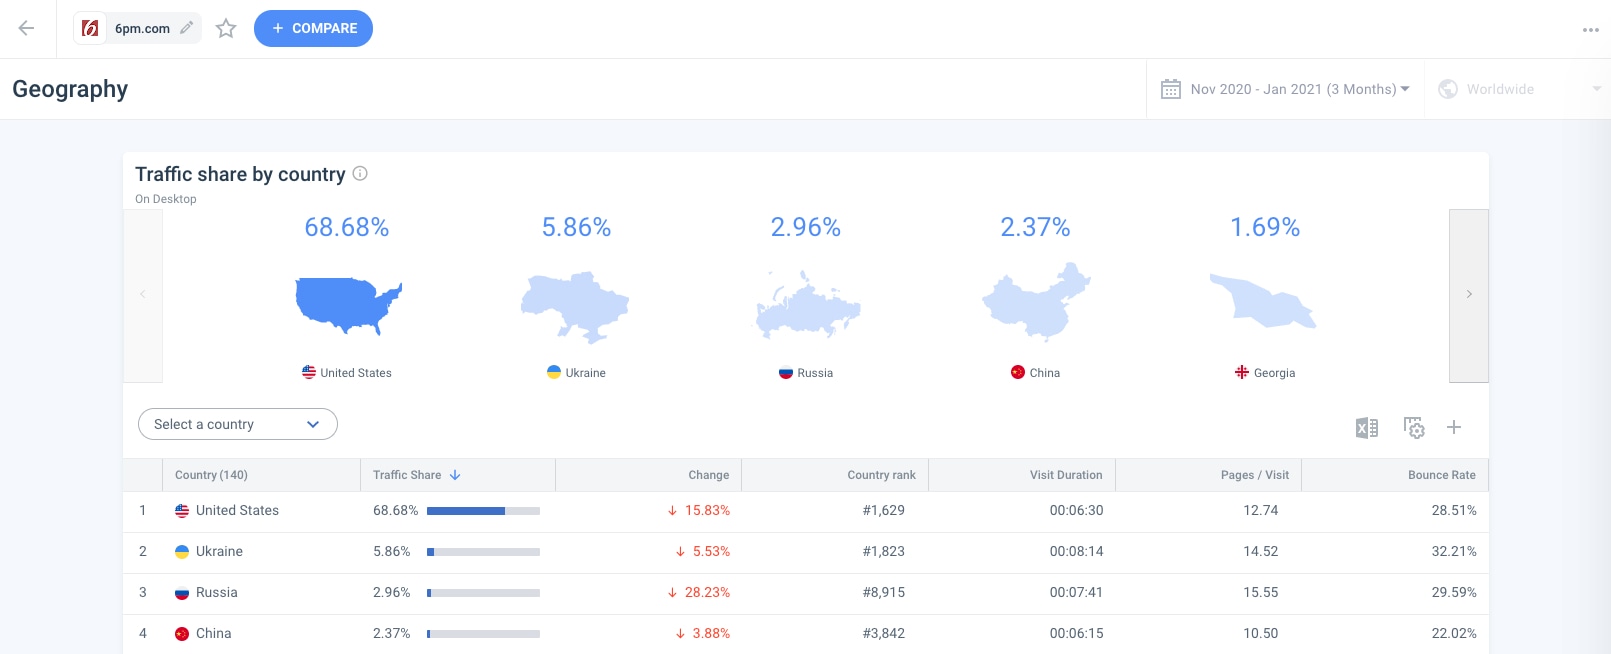Screen dimensions: 1611x654
Task: Click the Russia map shape
Action: tap(807, 305)
